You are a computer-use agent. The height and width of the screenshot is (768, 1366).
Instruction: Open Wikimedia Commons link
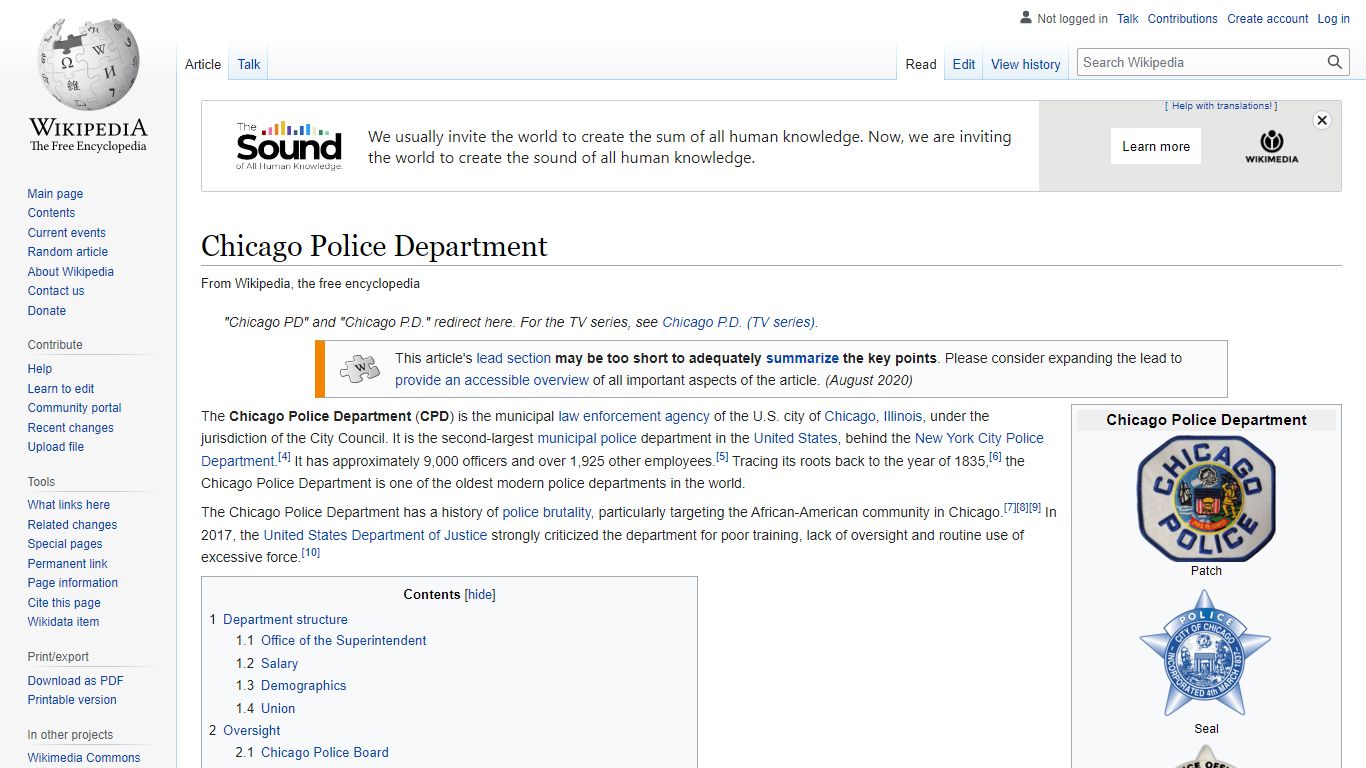84,758
